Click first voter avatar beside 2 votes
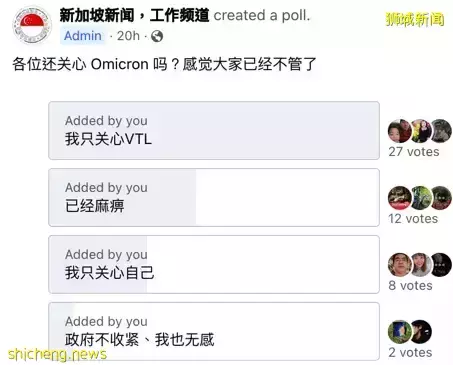453x365 pixels. [399, 332]
